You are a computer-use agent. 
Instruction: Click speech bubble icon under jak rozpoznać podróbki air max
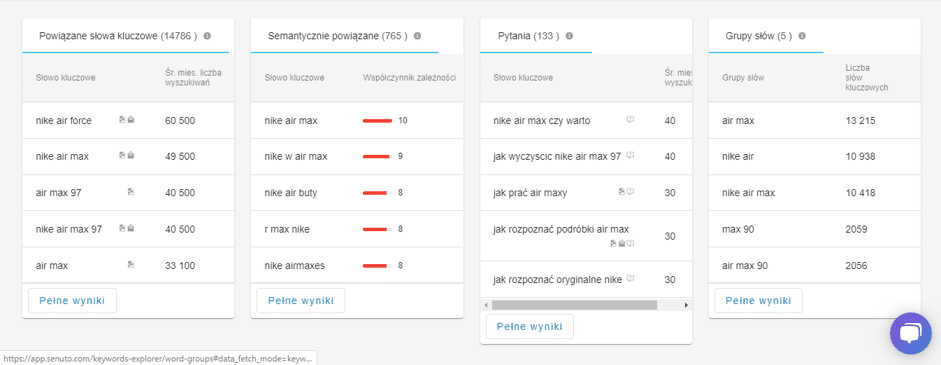[x=630, y=243]
